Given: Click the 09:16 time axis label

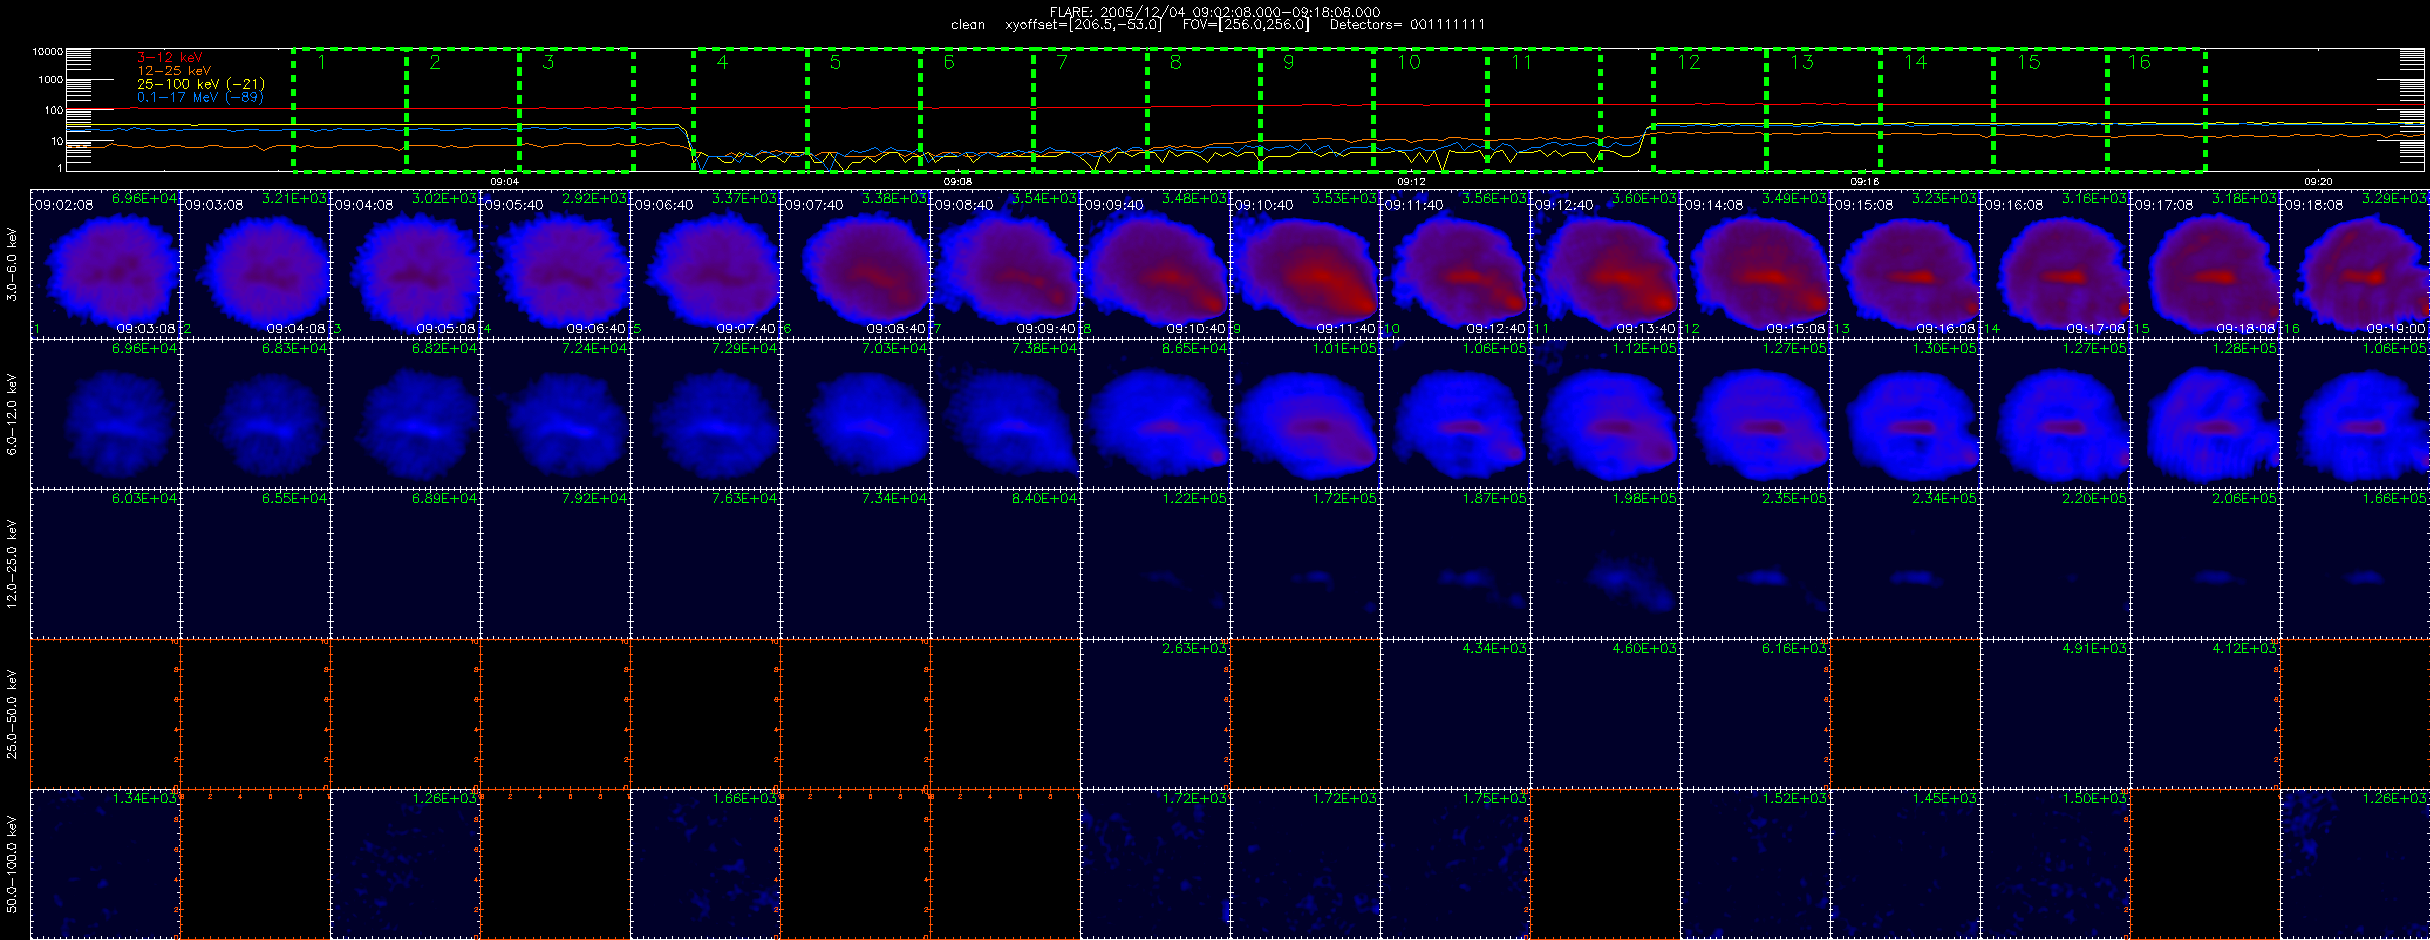Looking at the screenshot, I should coord(1865,181).
